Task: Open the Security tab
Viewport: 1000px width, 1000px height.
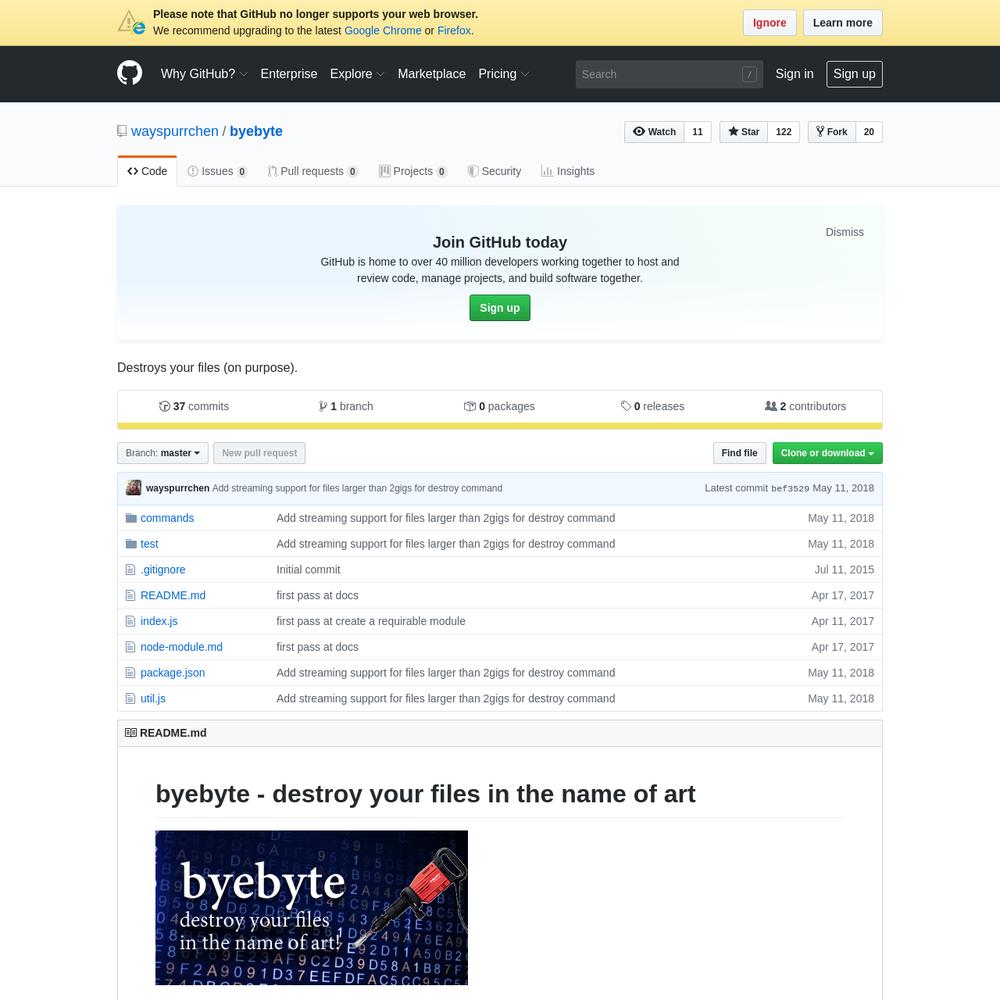Action: click(494, 171)
